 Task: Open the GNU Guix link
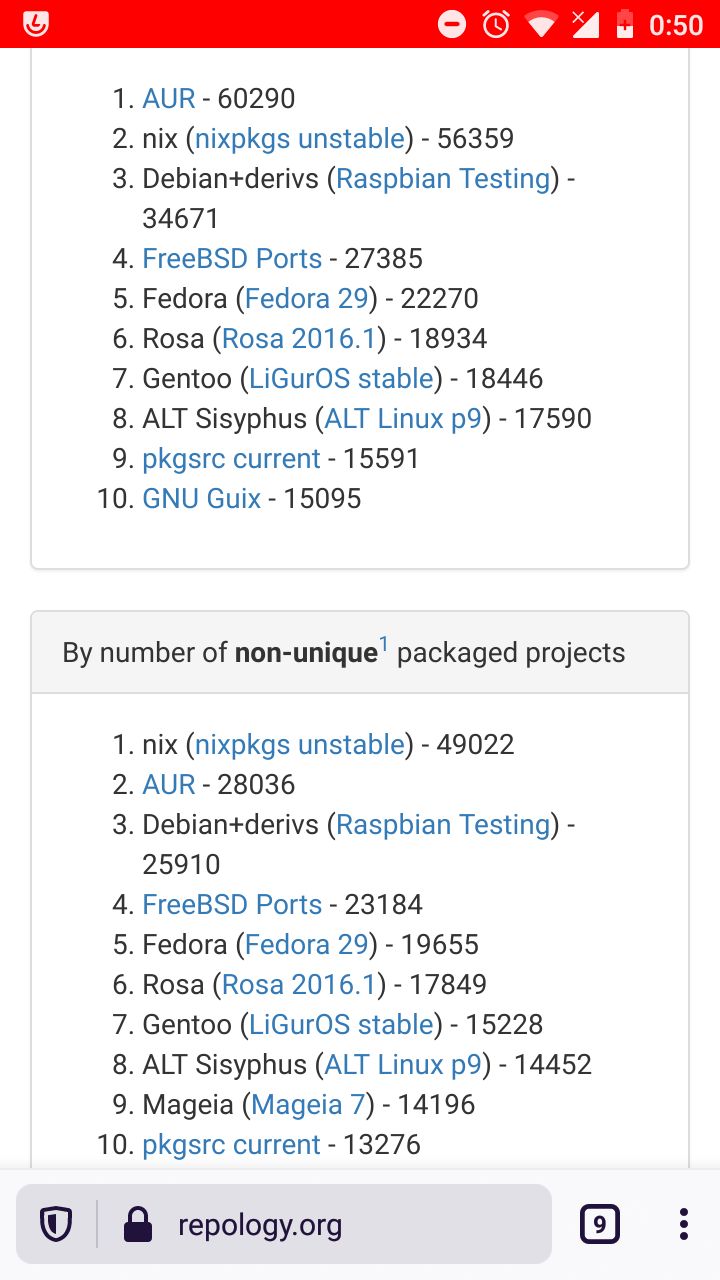202,498
